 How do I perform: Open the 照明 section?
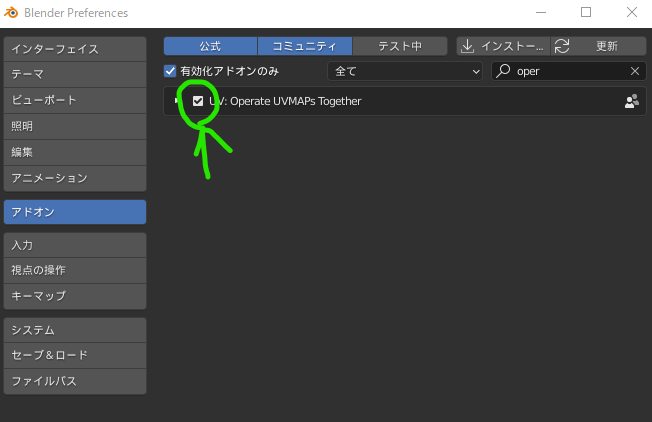click(75, 126)
